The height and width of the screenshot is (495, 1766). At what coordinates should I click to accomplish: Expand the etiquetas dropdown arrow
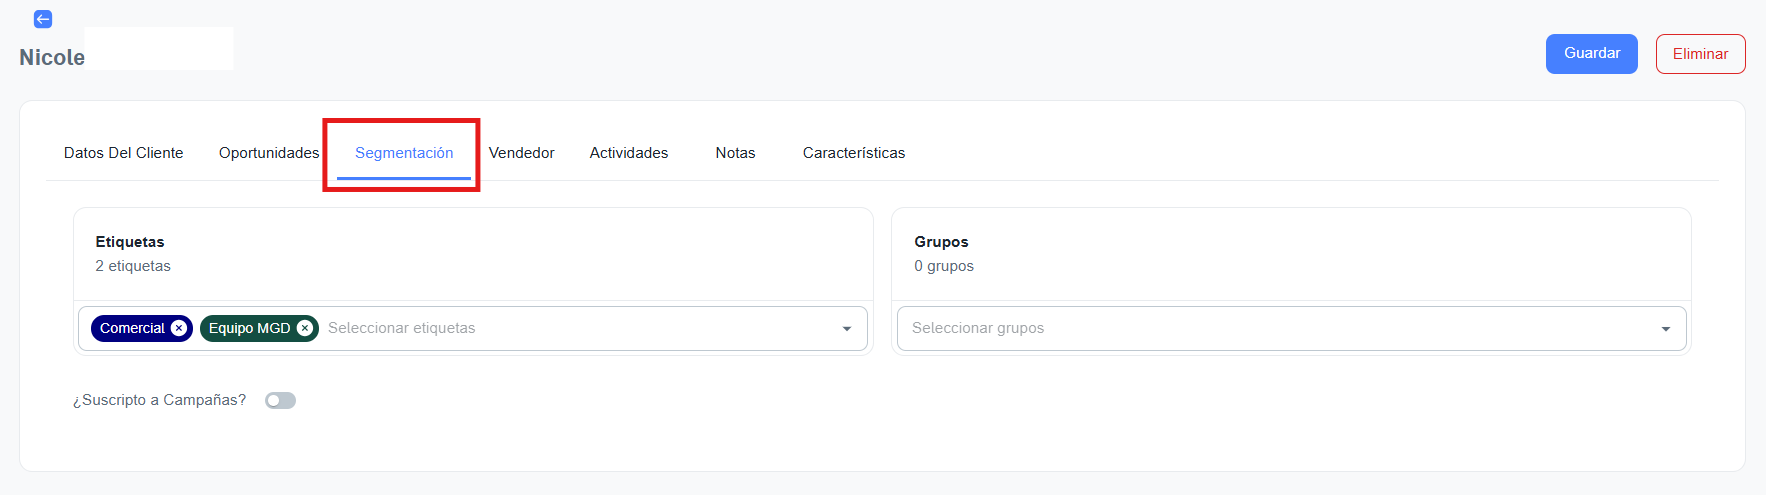pyautogui.click(x=847, y=329)
